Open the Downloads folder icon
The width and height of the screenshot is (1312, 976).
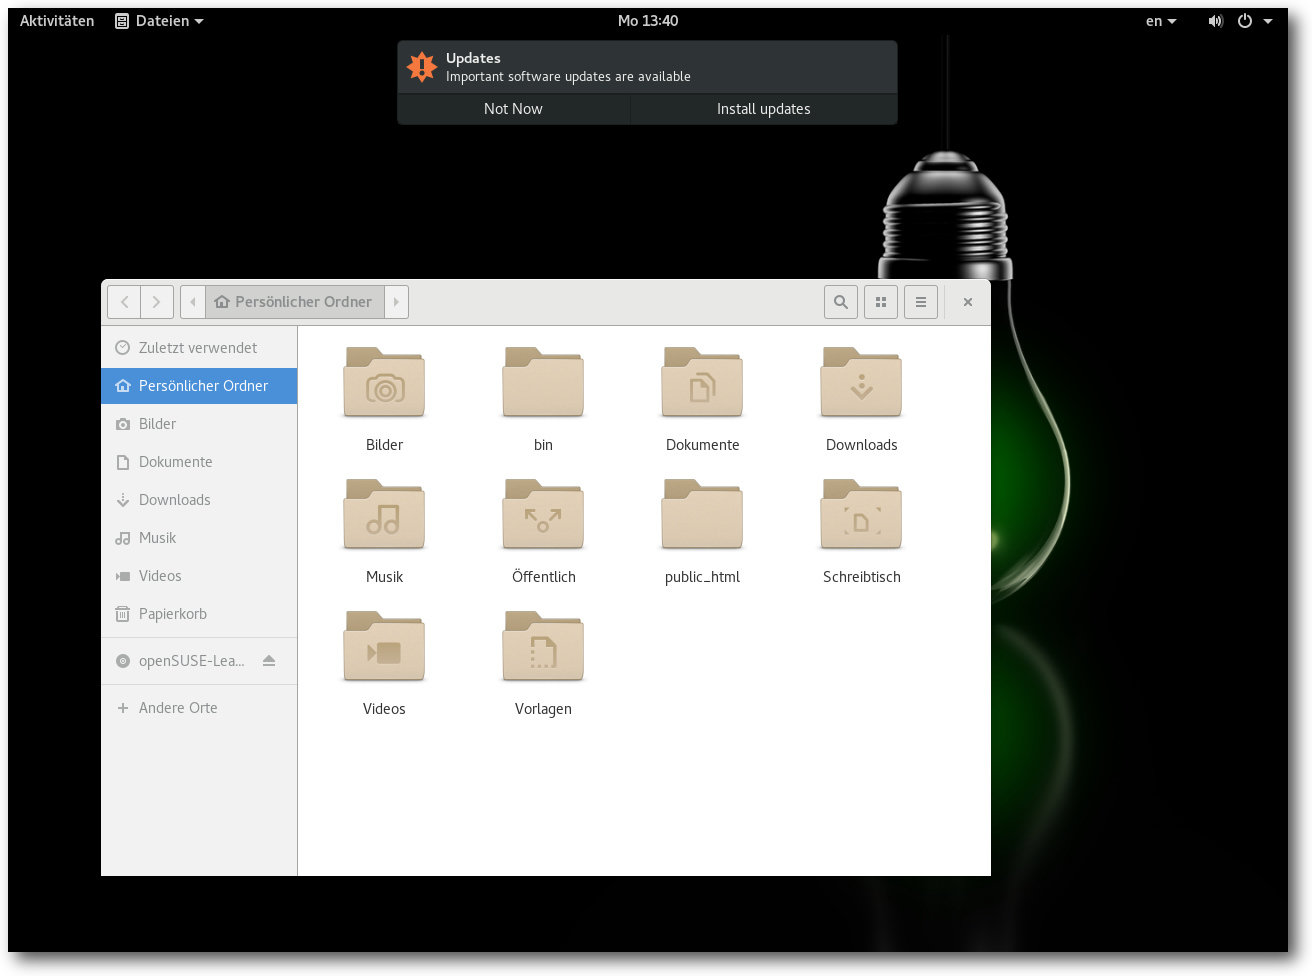pyautogui.click(x=861, y=382)
